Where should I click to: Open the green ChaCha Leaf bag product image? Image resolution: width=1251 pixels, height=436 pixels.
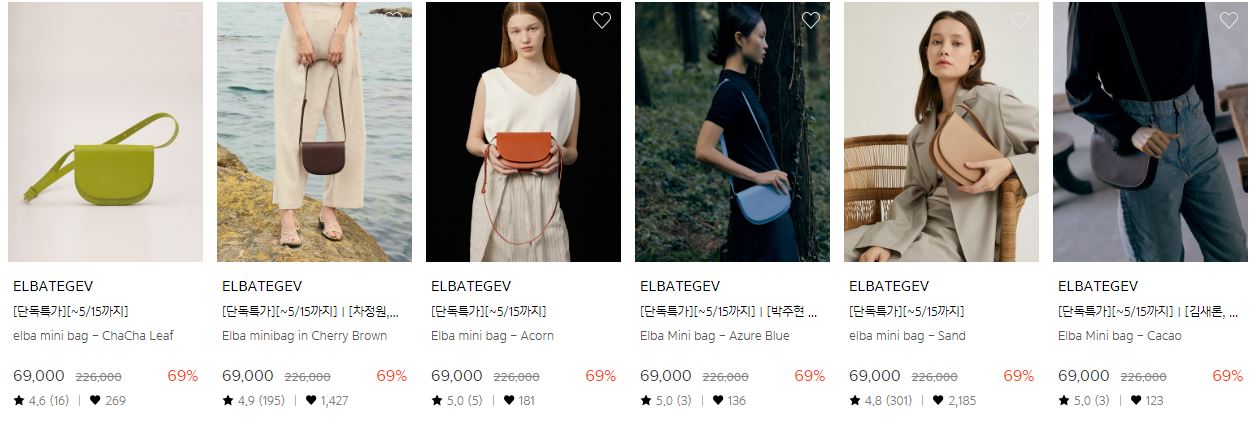click(105, 132)
